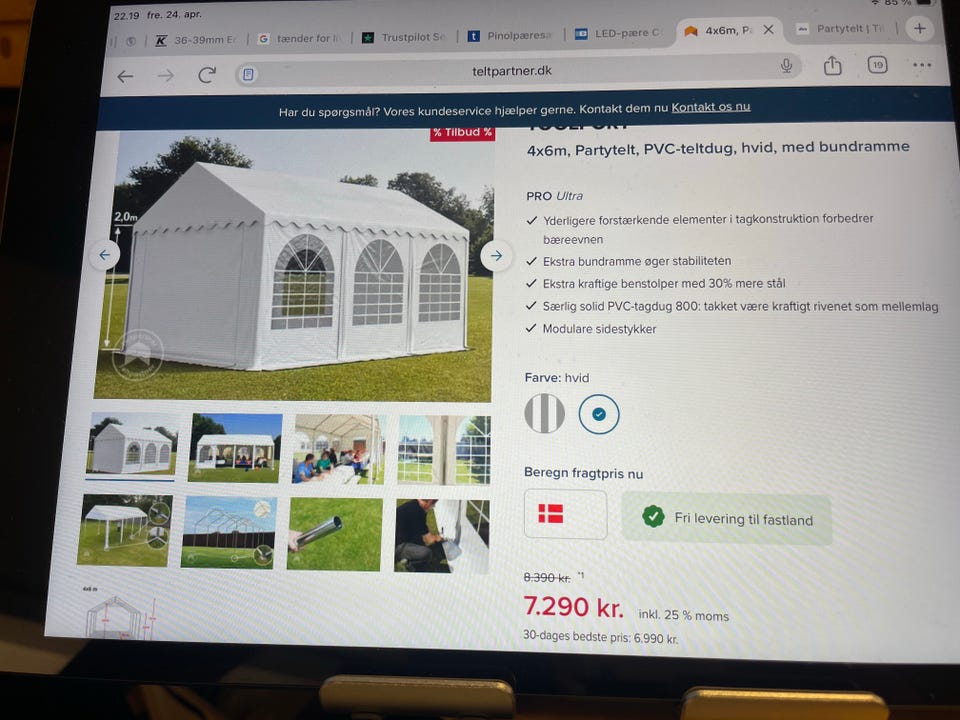Select the grey-white striped color option

point(544,413)
